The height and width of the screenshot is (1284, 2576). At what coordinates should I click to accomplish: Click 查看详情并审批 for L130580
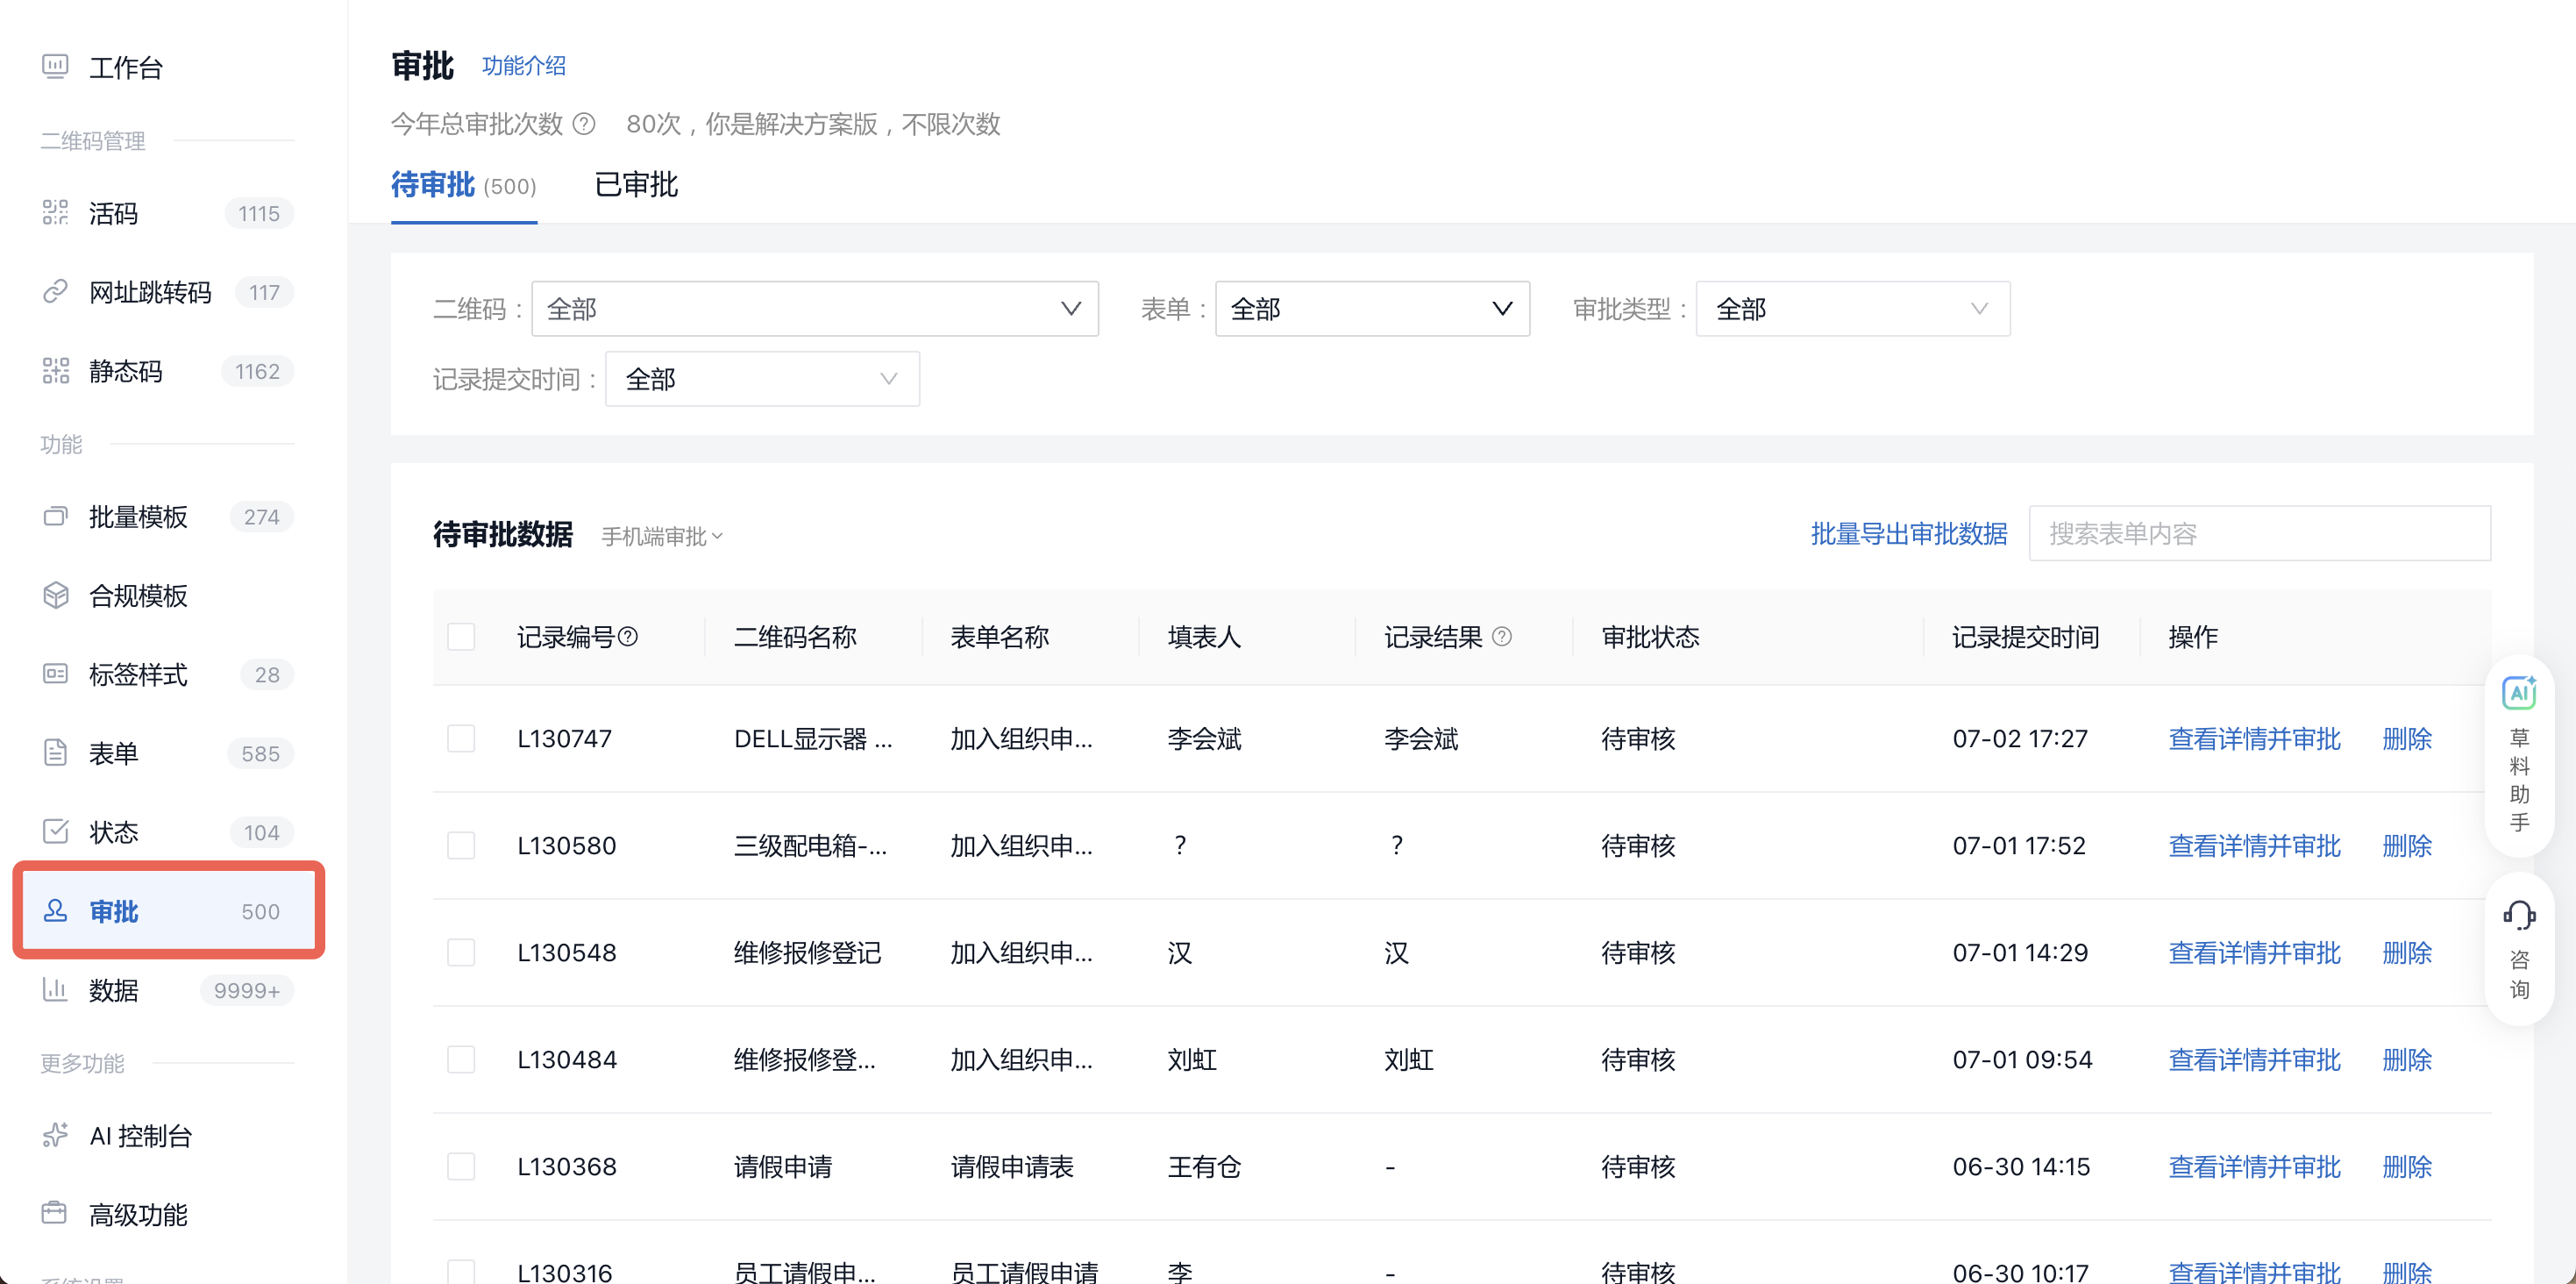tap(2254, 846)
